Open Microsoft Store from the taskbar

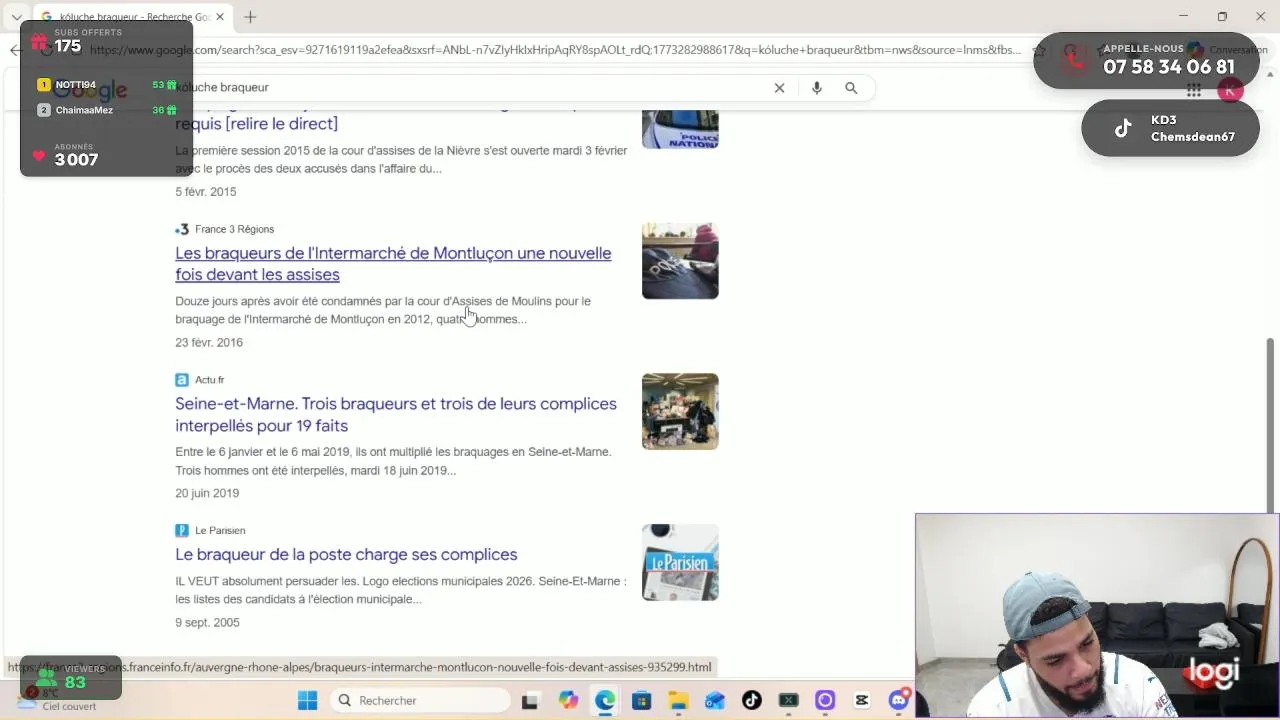(x=641, y=700)
